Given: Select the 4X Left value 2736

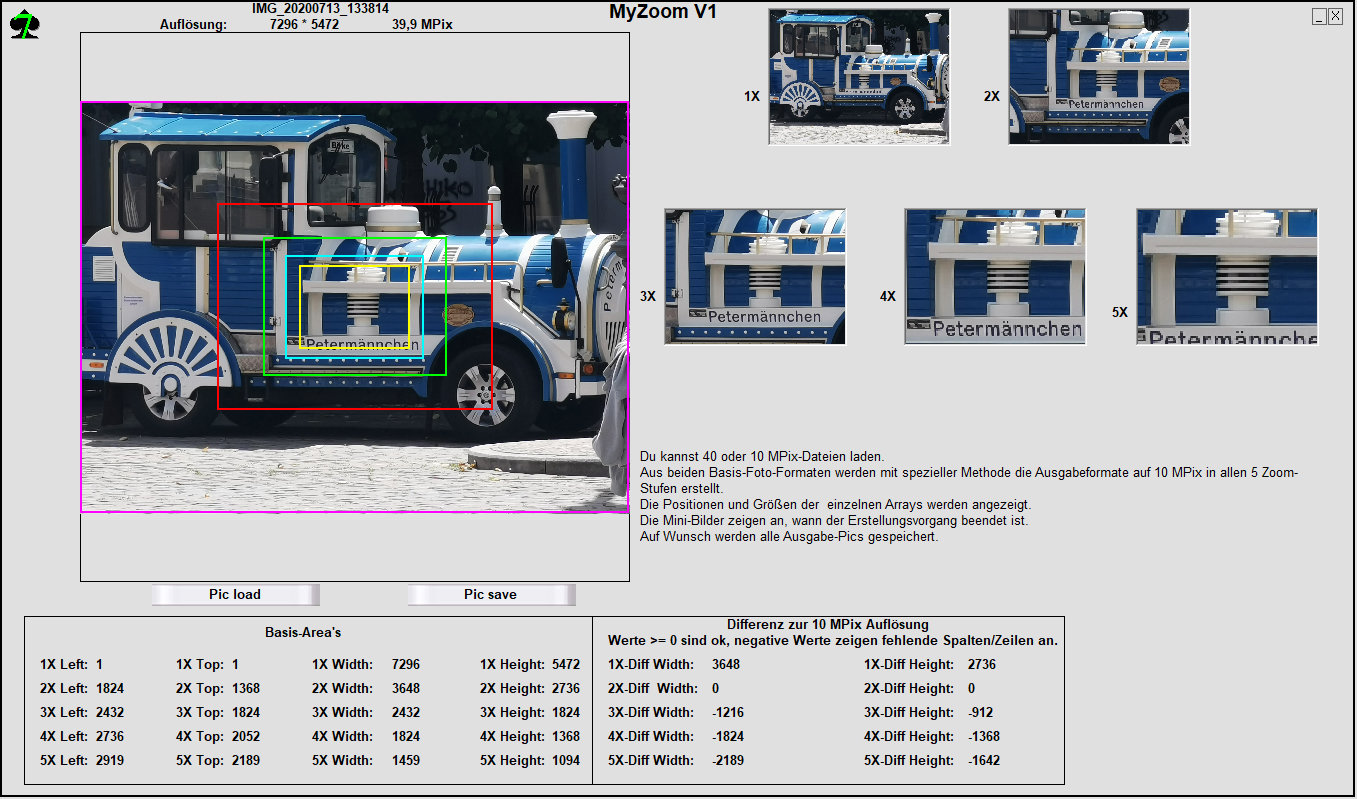Looking at the screenshot, I should (x=110, y=737).
